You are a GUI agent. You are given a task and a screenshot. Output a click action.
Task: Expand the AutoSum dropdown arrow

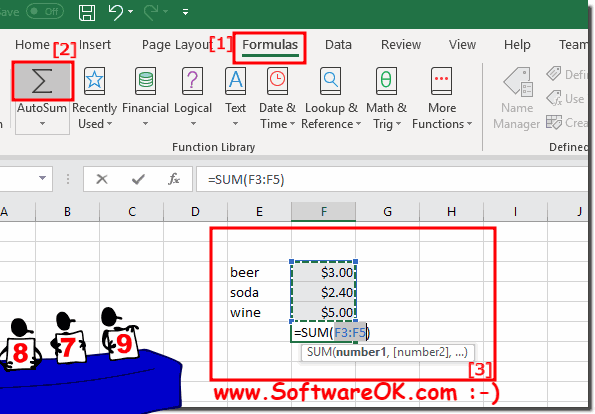click(x=42, y=124)
